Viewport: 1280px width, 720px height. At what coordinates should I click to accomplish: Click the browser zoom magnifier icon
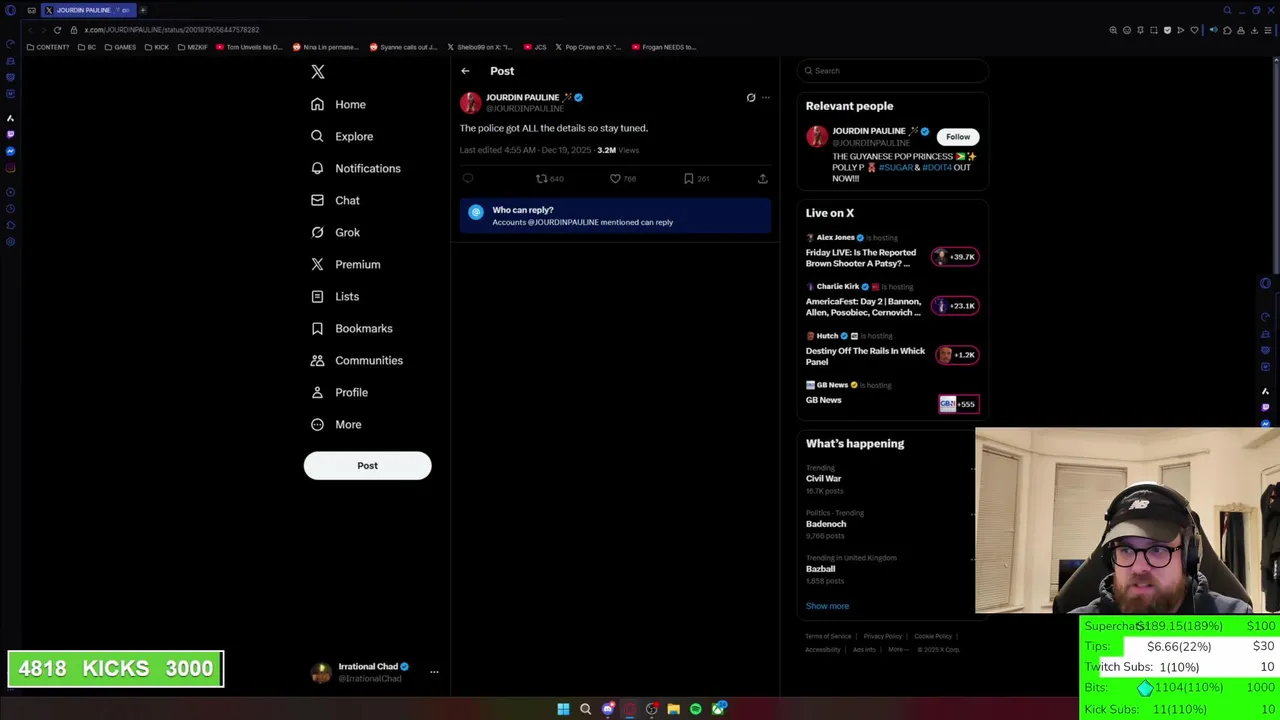[x=1113, y=30]
